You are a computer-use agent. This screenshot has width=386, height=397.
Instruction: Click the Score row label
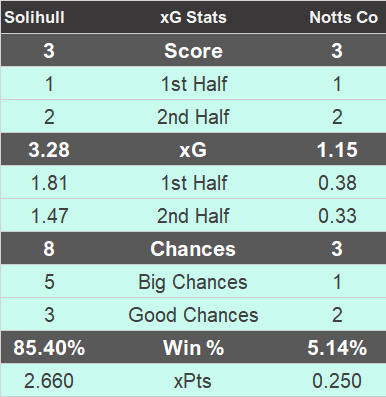[193, 51]
